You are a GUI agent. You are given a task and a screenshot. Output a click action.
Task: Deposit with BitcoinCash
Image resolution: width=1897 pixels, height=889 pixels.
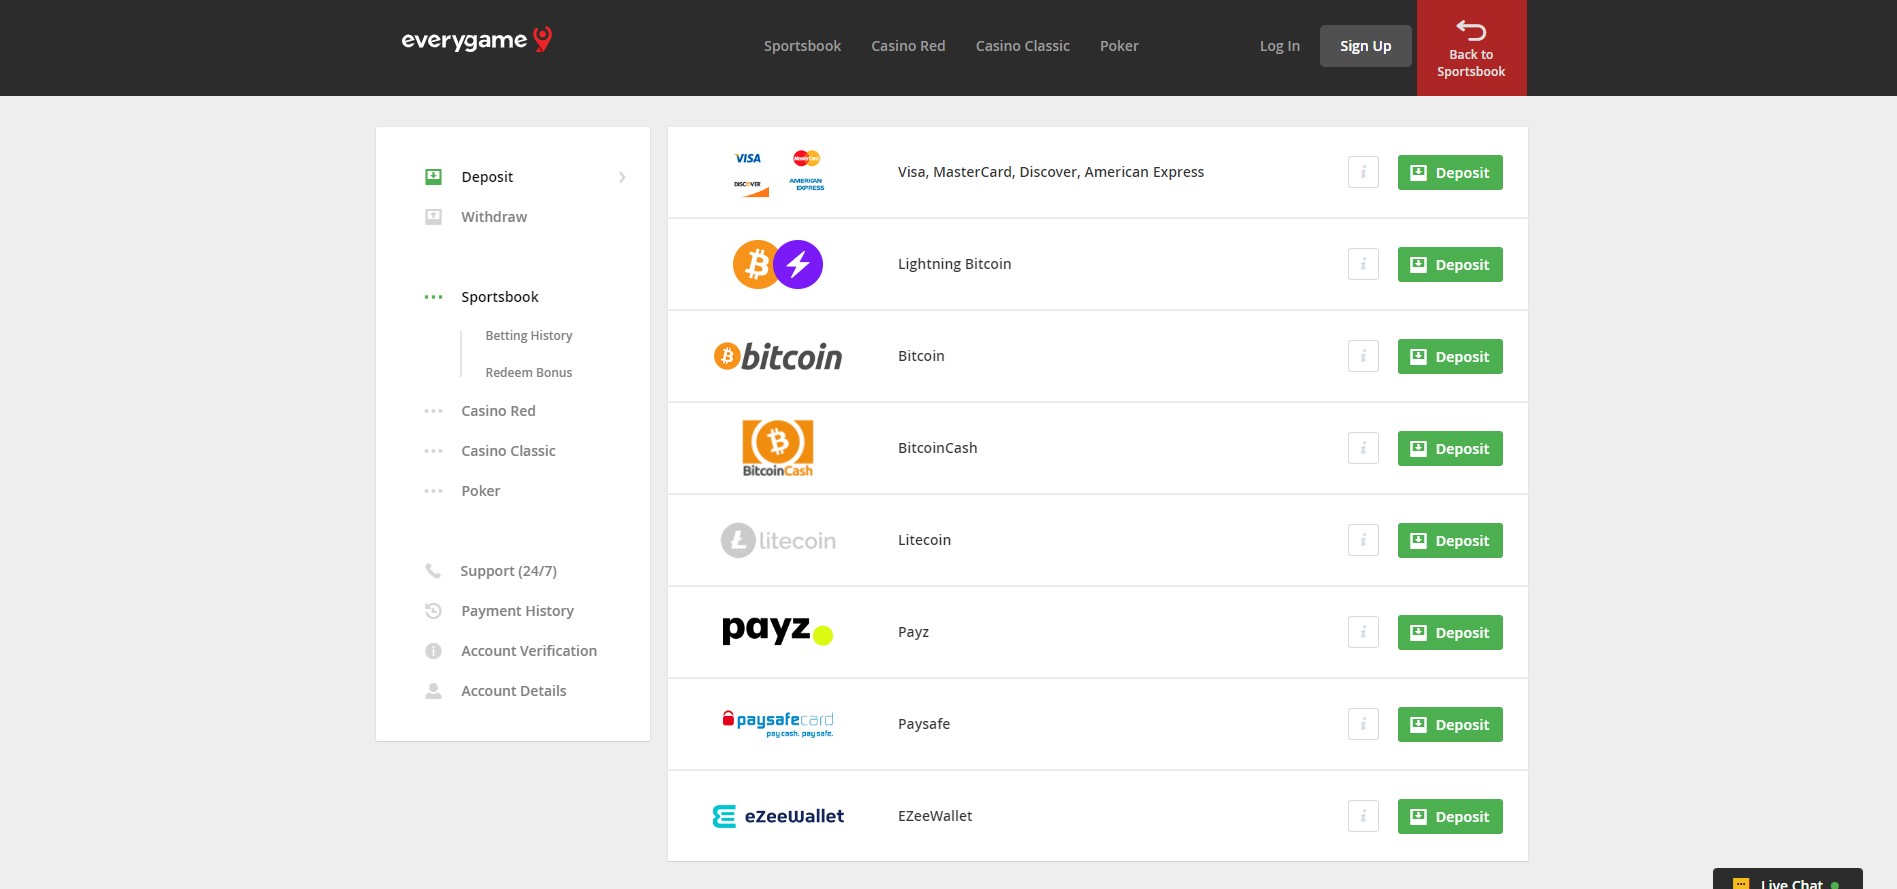pos(1450,448)
